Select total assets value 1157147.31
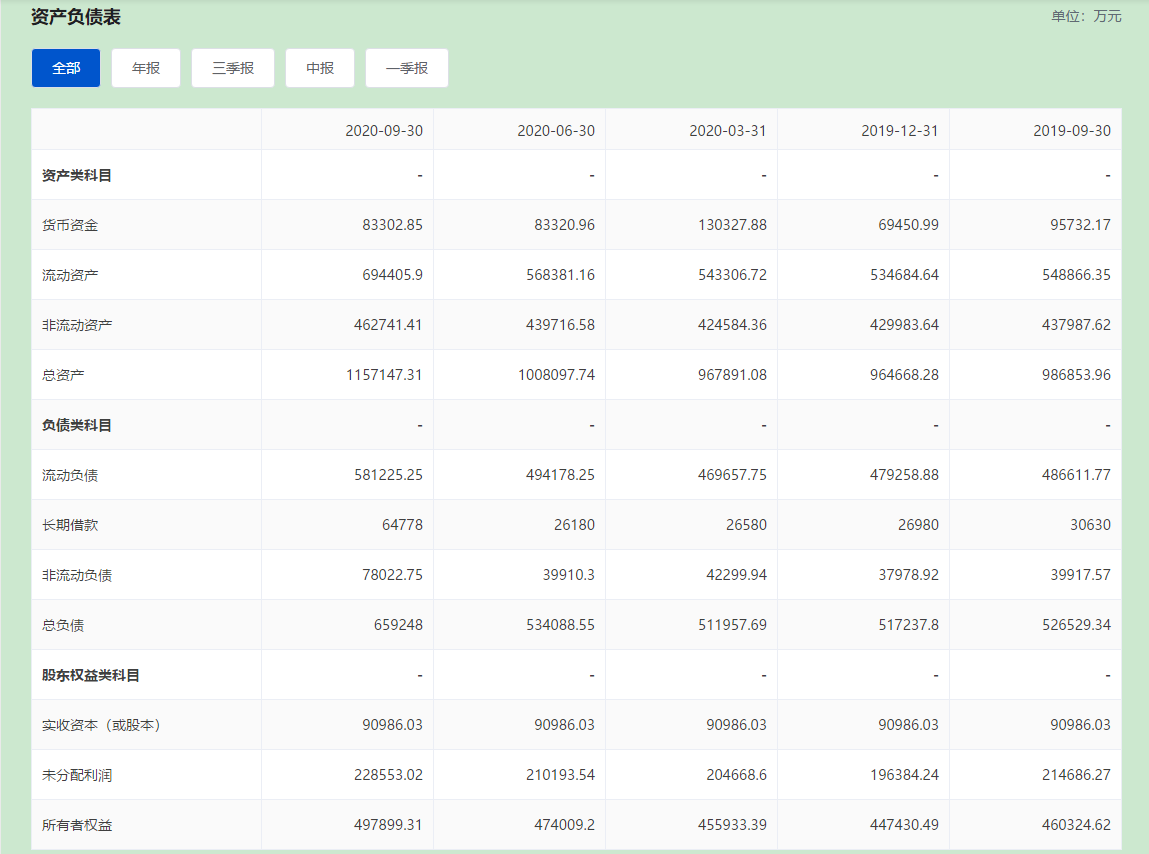Image resolution: width=1149 pixels, height=854 pixels. (382, 375)
